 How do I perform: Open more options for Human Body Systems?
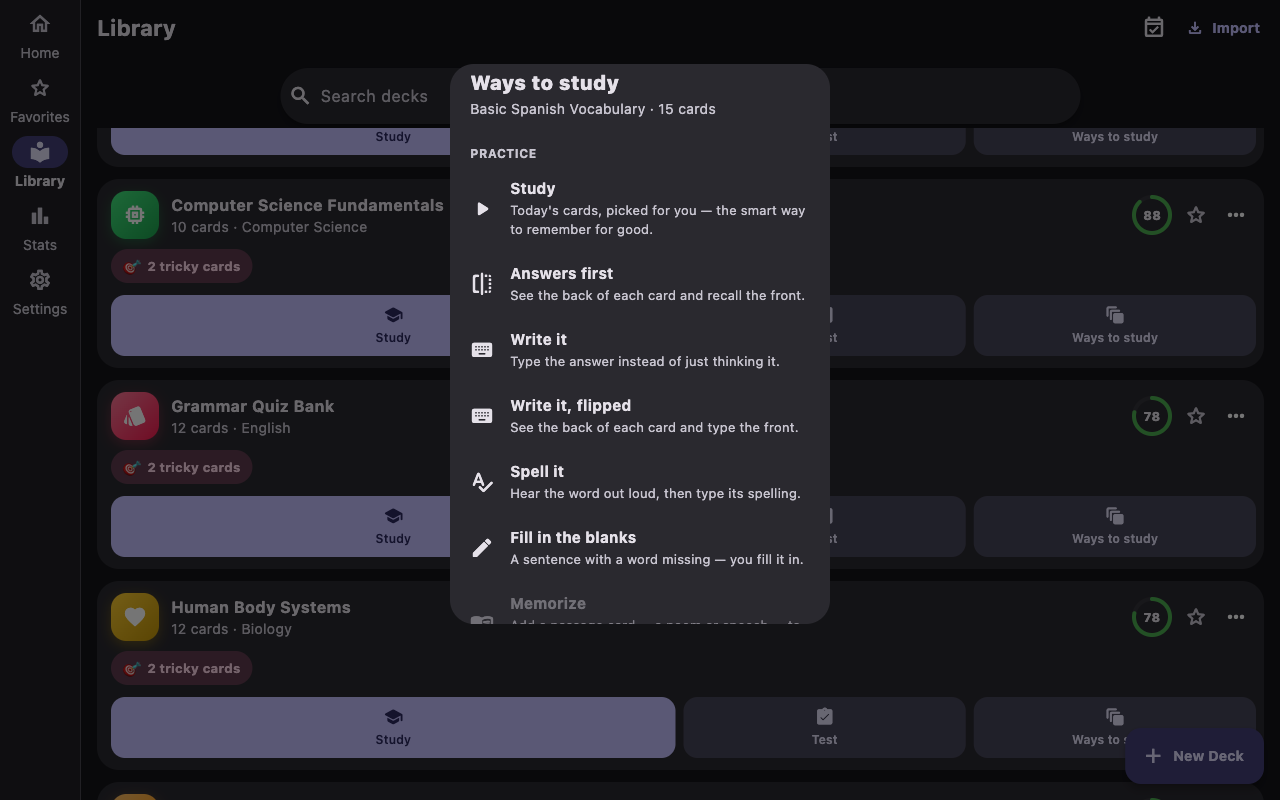click(x=1236, y=617)
